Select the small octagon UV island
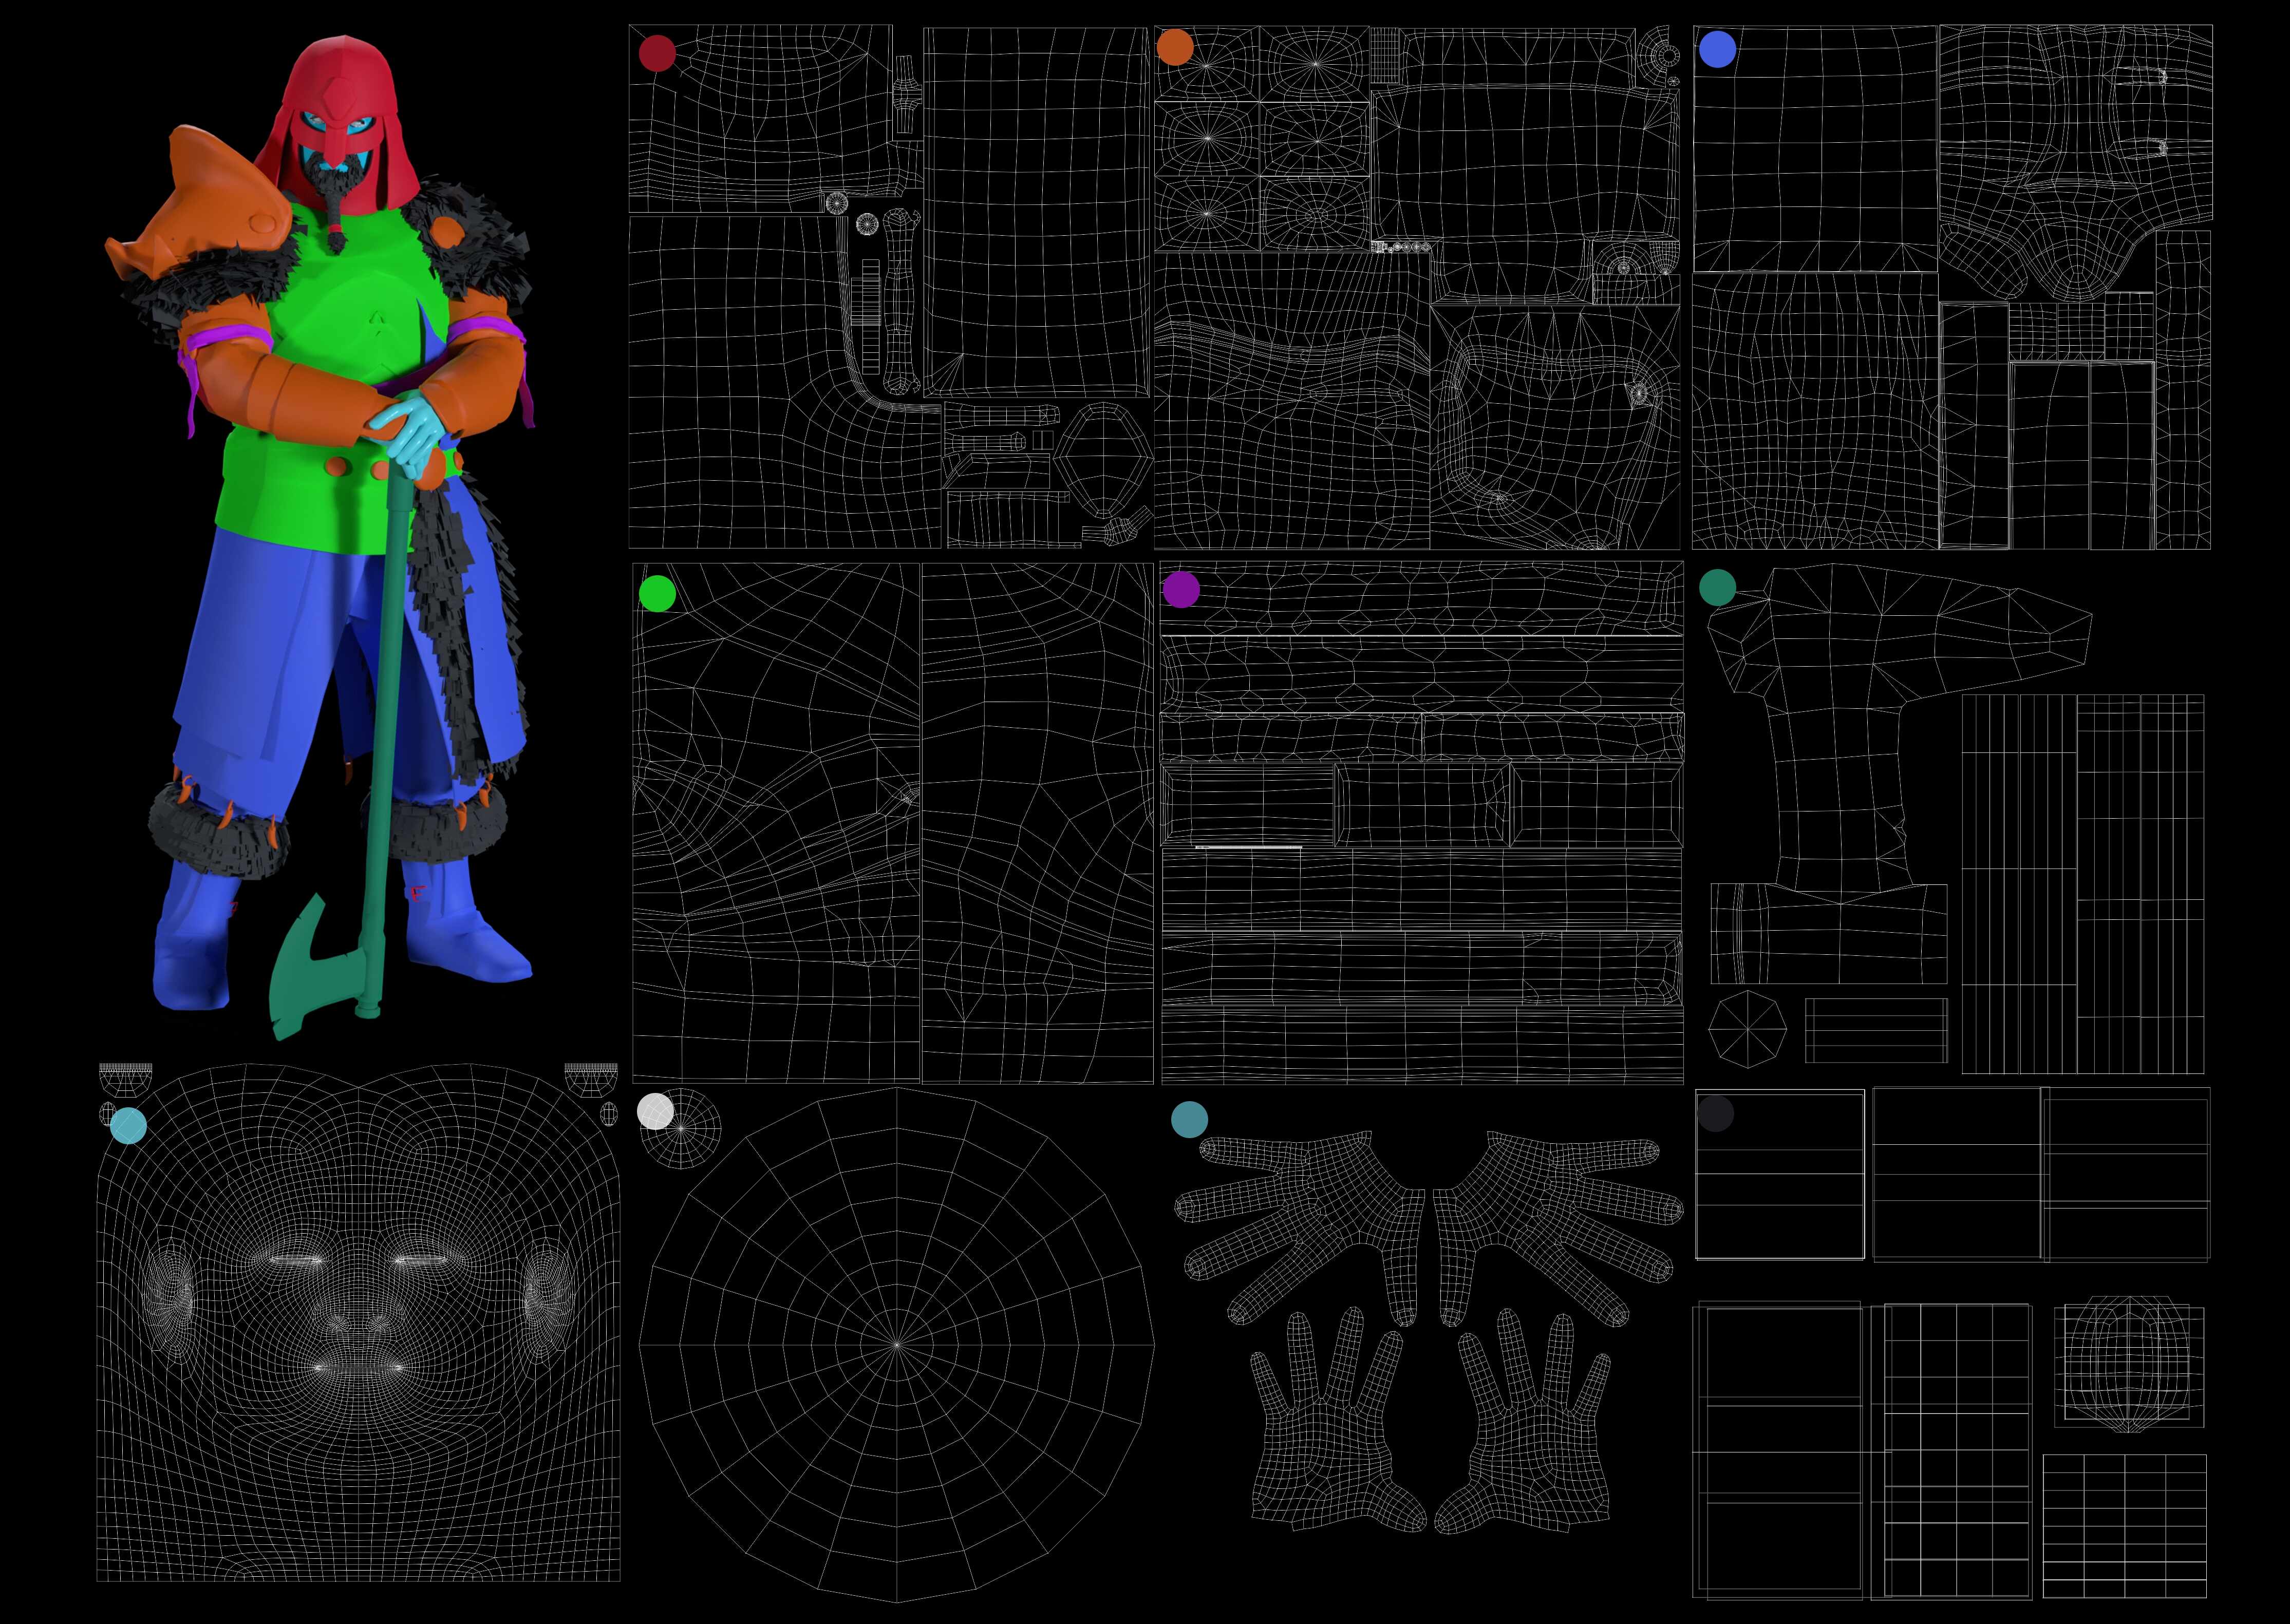Image resolution: width=2290 pixels, height=1624 pixels. pos(1747,1028)
